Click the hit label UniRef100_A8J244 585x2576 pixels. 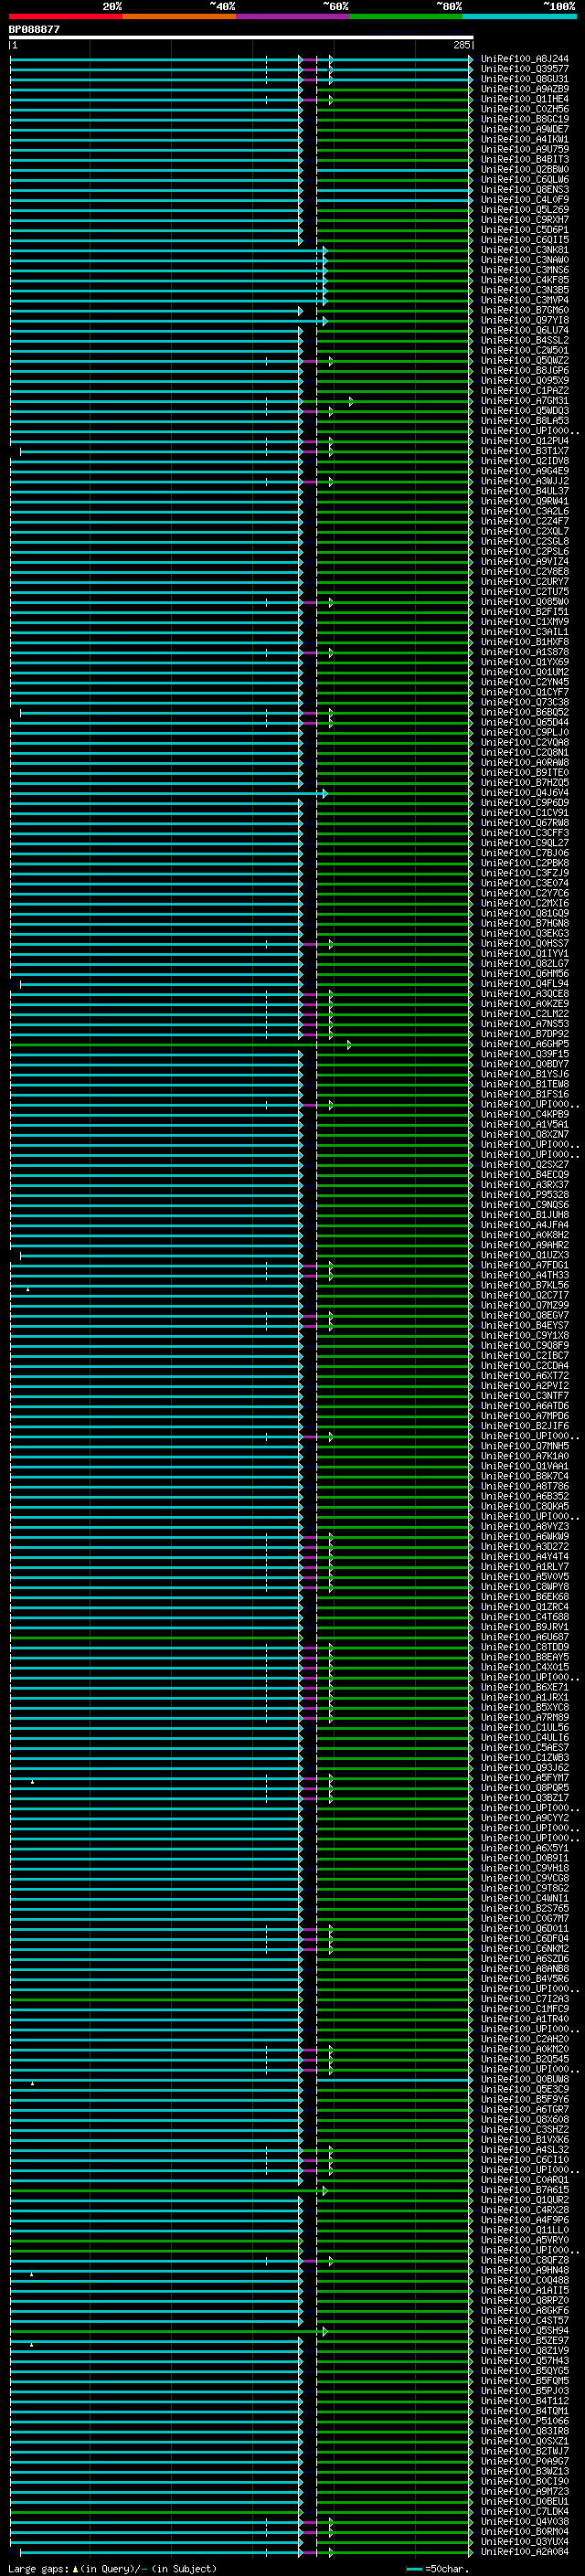(525, 59)
